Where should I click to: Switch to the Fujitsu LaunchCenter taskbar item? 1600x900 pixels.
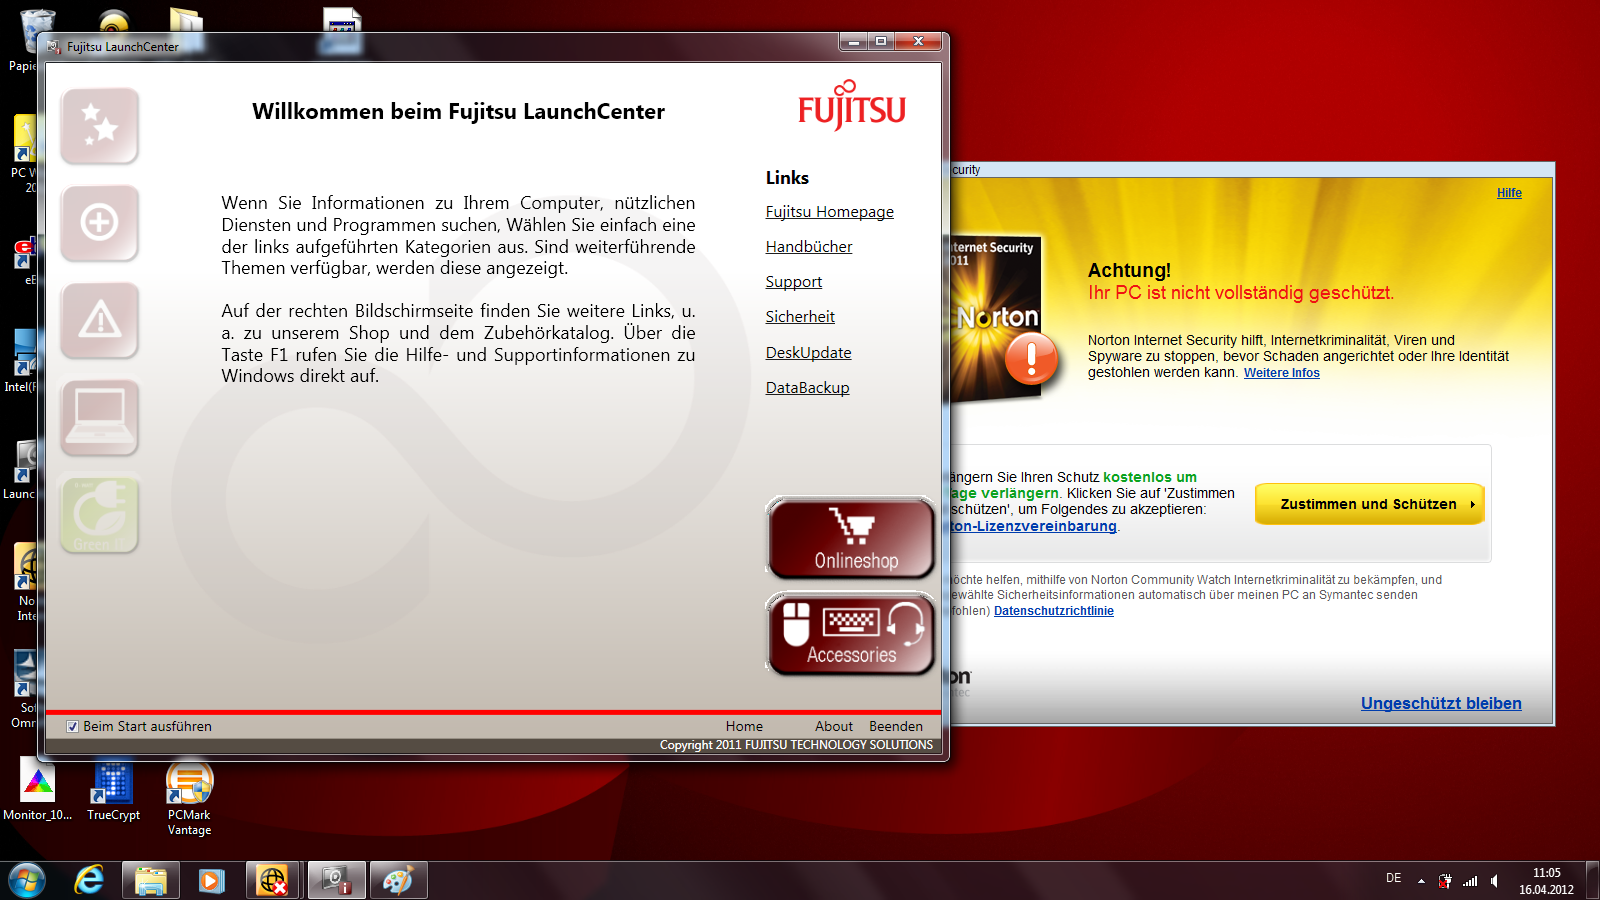(x=336, y=880)
